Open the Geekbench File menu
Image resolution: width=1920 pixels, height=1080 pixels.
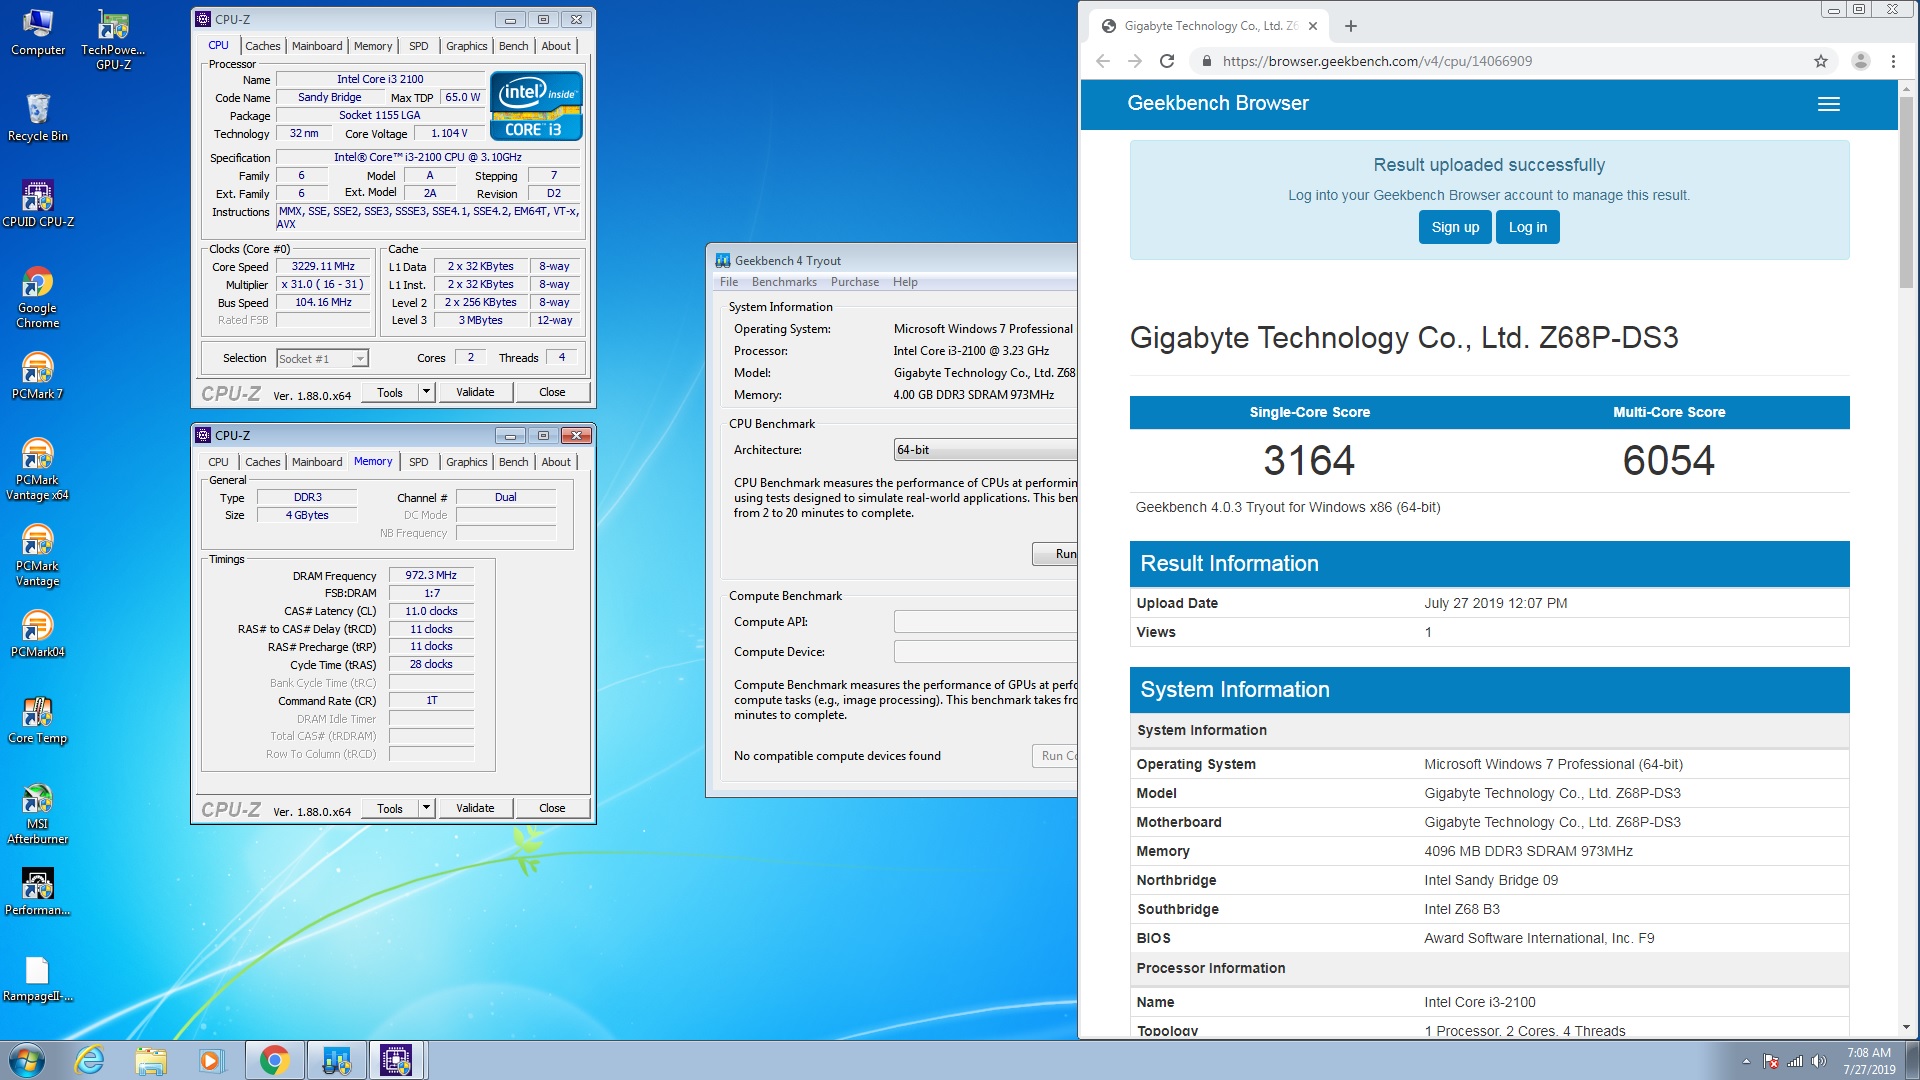click(x=729, y=282)
